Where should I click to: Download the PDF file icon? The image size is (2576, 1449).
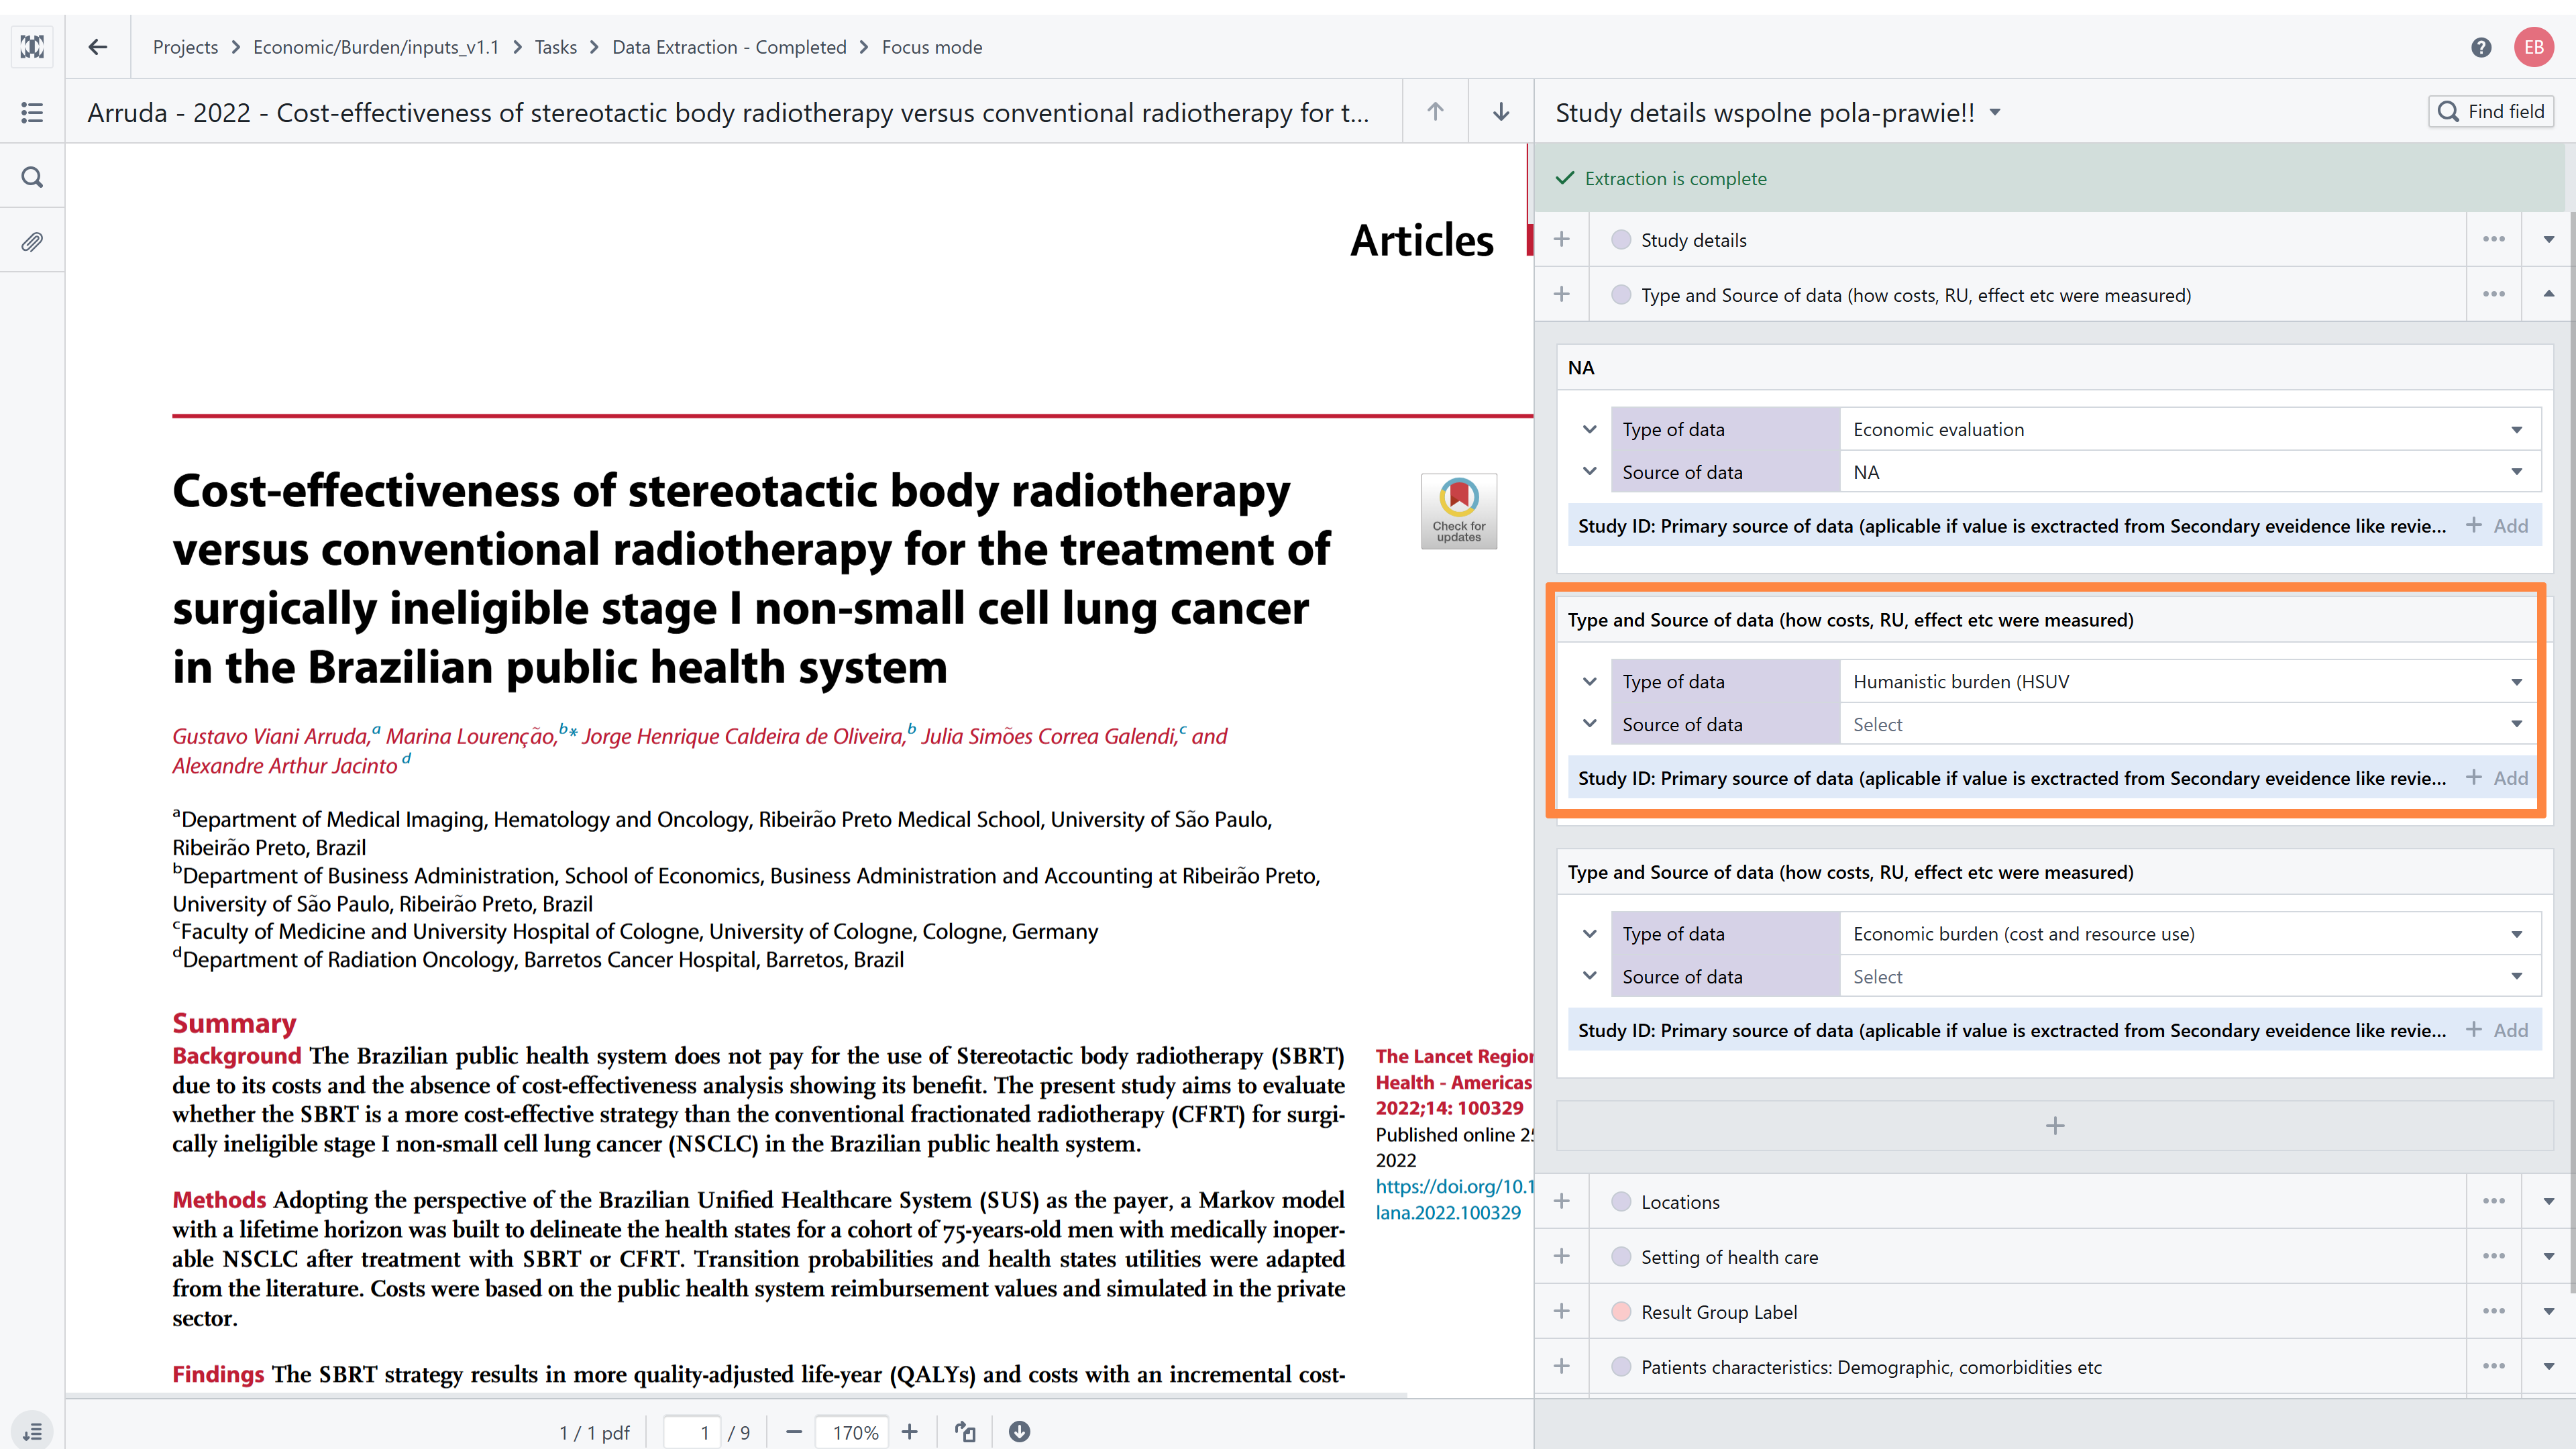pyautogui.click(x=1019, y=1432)
